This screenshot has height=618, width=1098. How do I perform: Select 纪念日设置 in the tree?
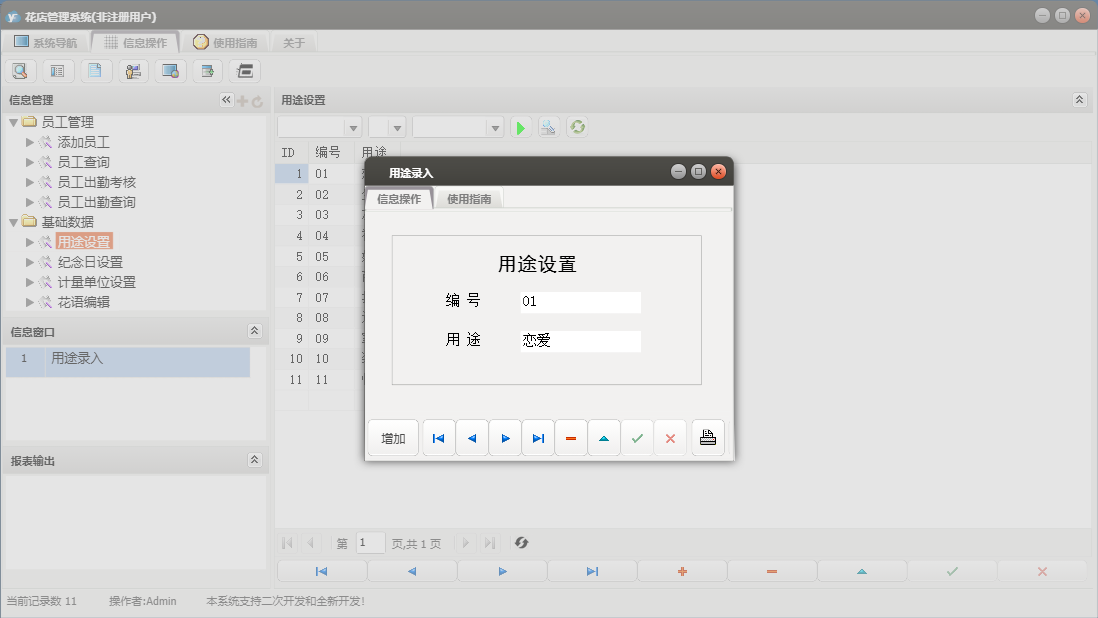[x=90, y=262]
